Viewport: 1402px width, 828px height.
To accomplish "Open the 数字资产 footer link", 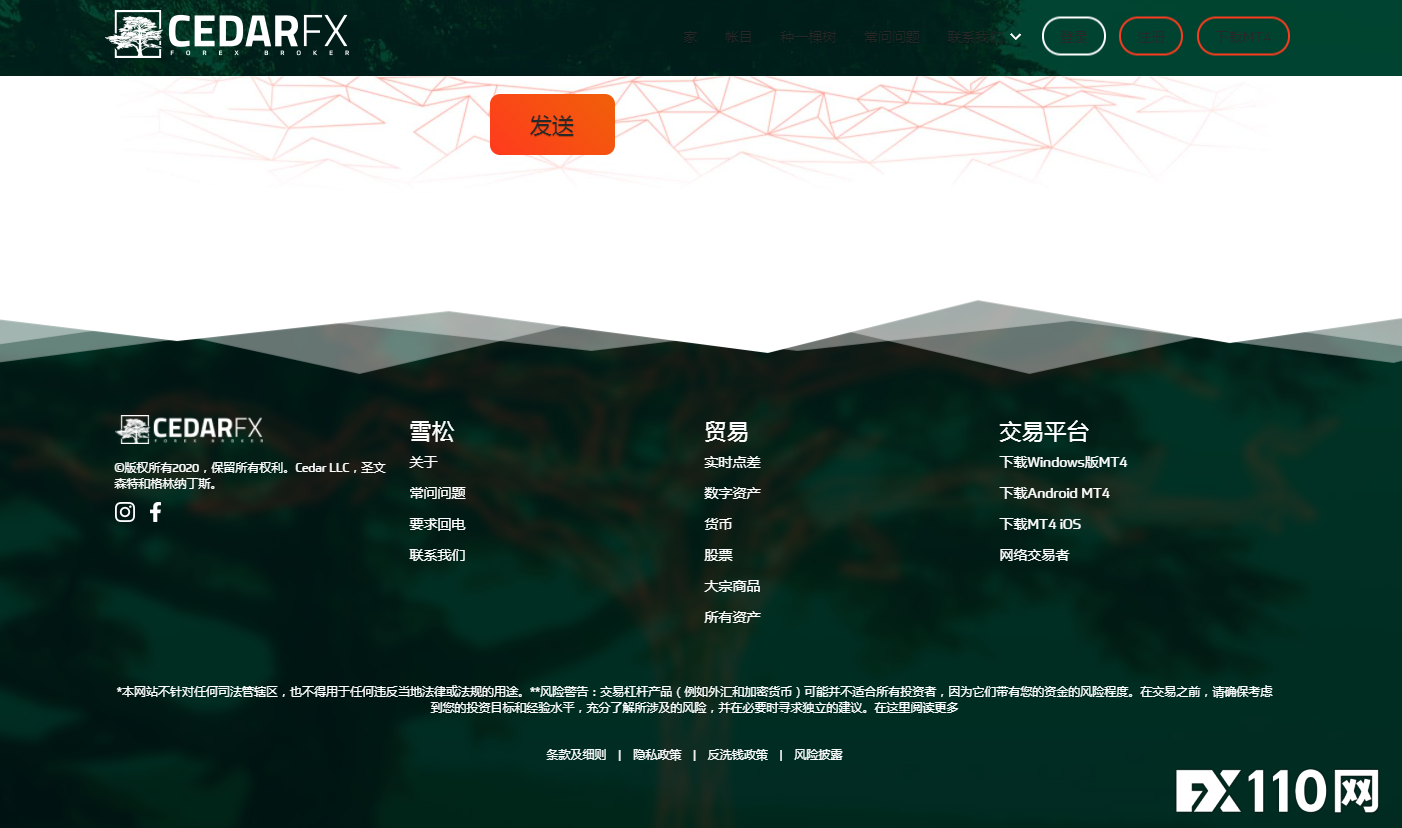I will 732,493.
